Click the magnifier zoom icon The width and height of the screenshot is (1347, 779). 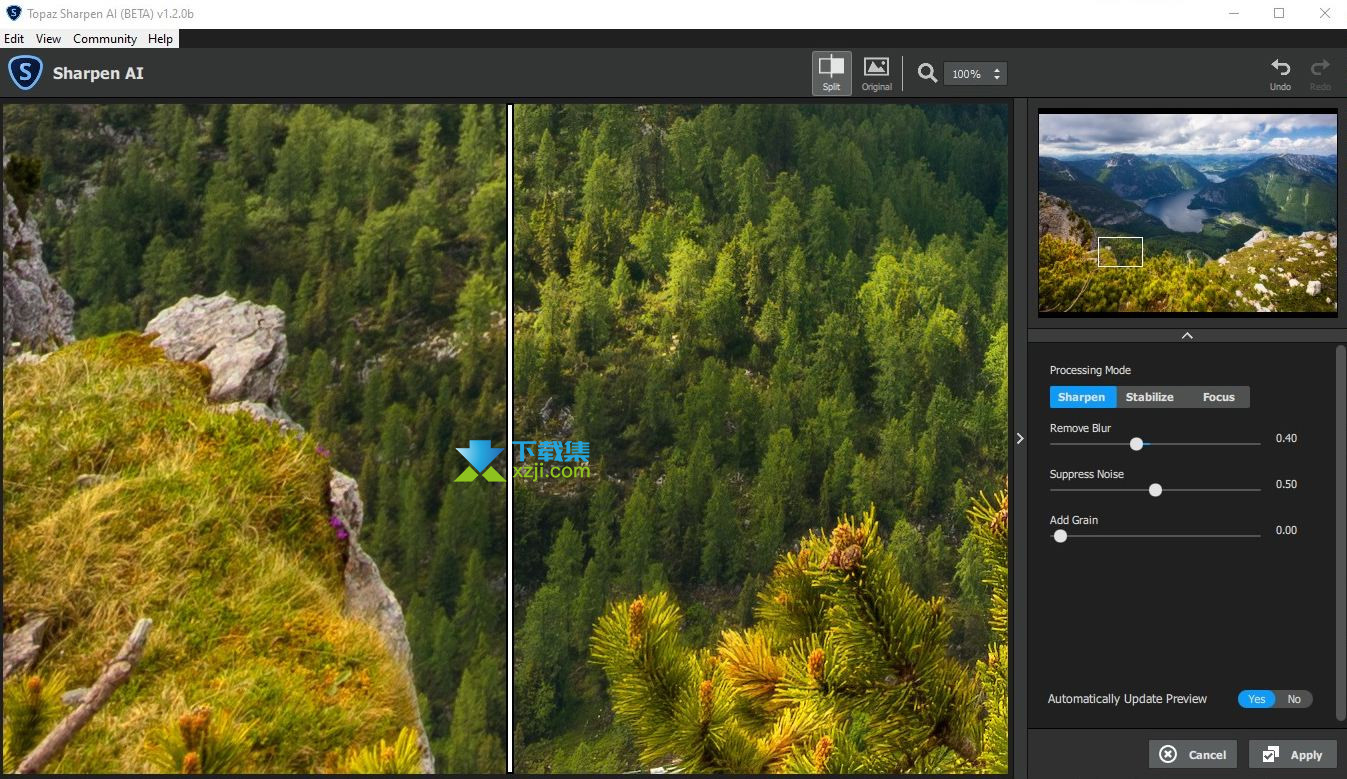click(927, 73)
